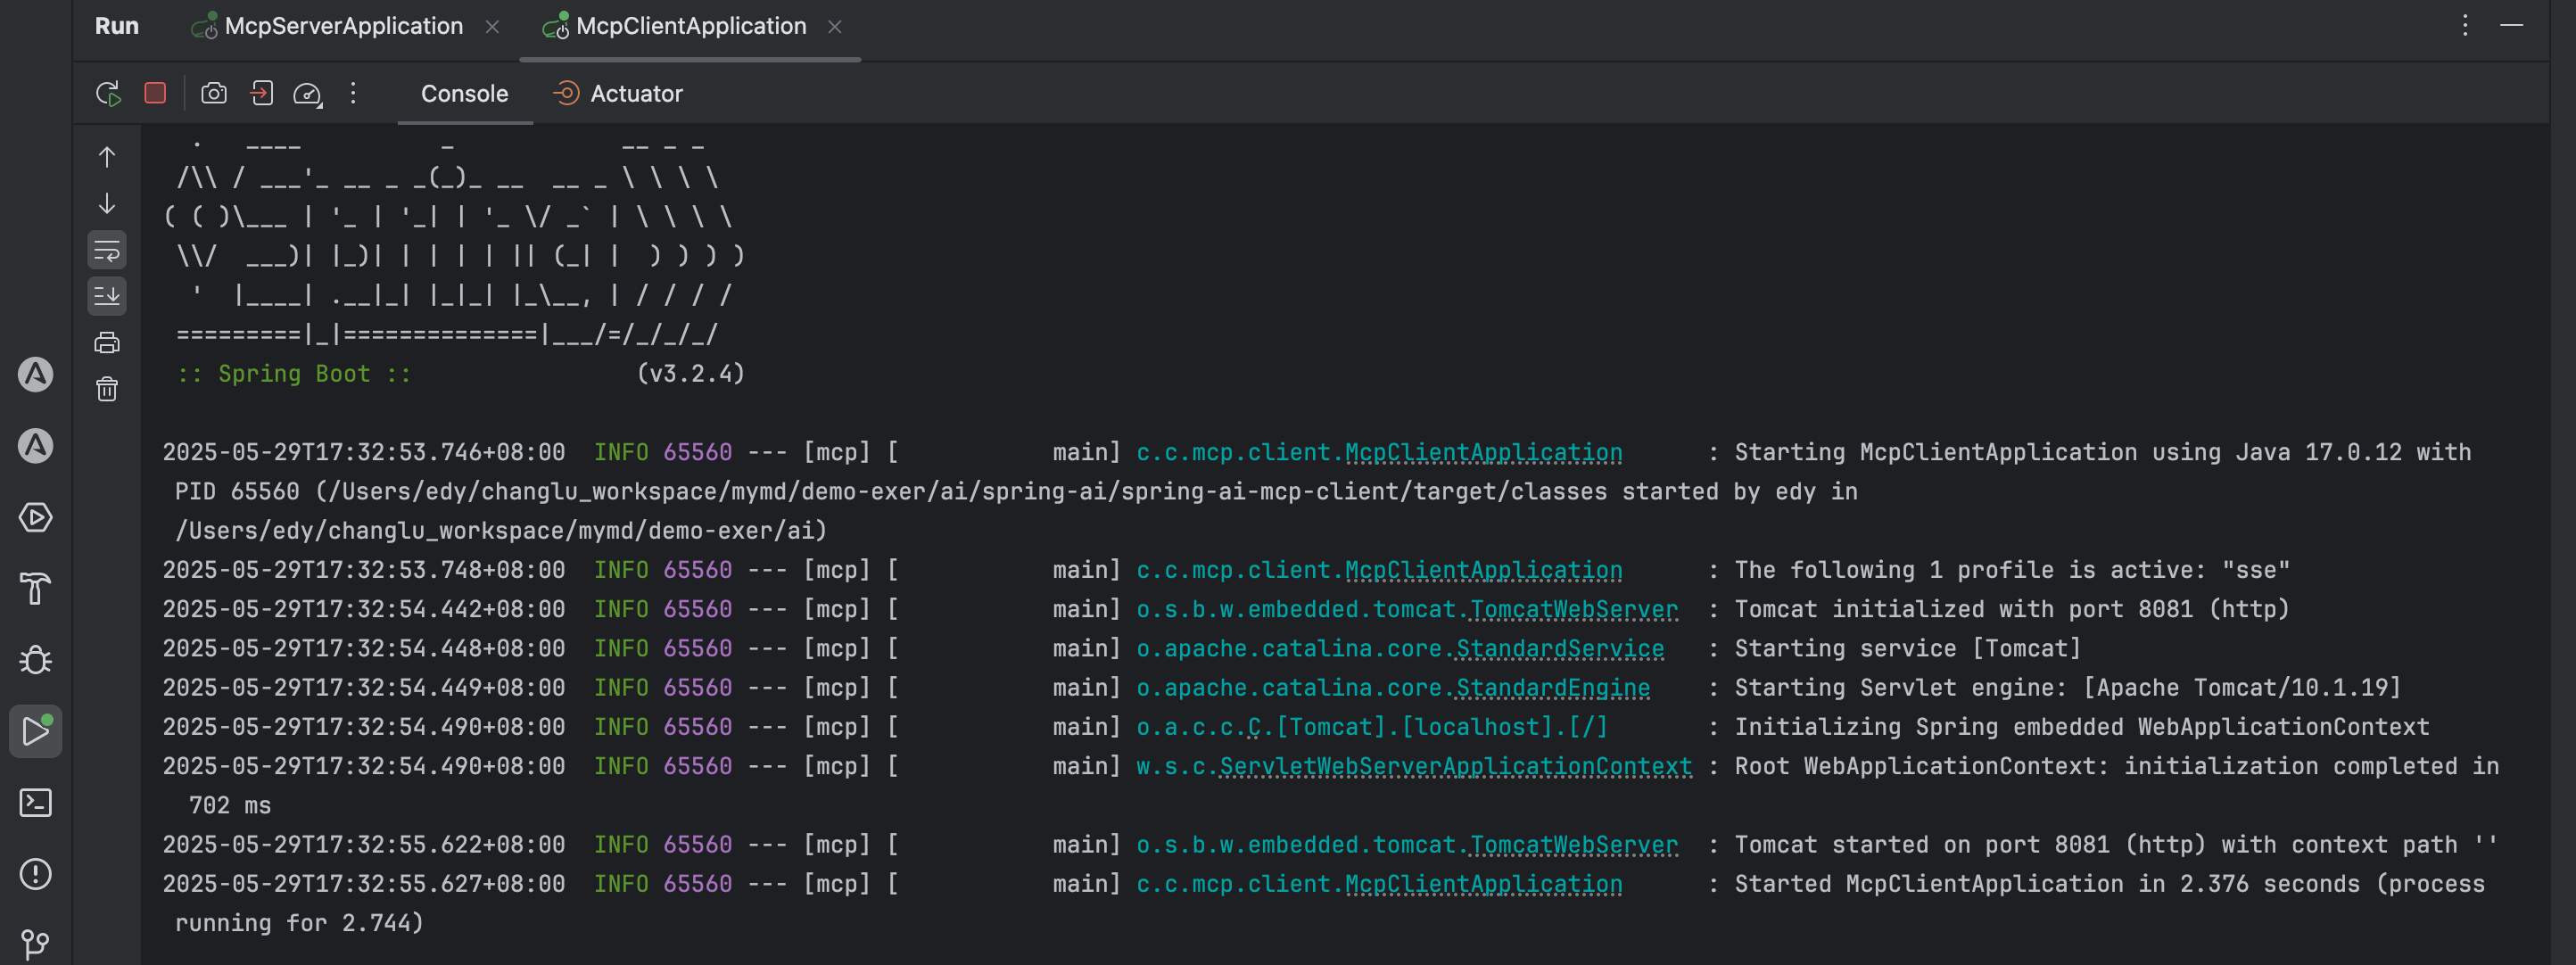Open the Debug tool window bug icon
Viewport: 2576px width, 965px height.
(36, 660)
